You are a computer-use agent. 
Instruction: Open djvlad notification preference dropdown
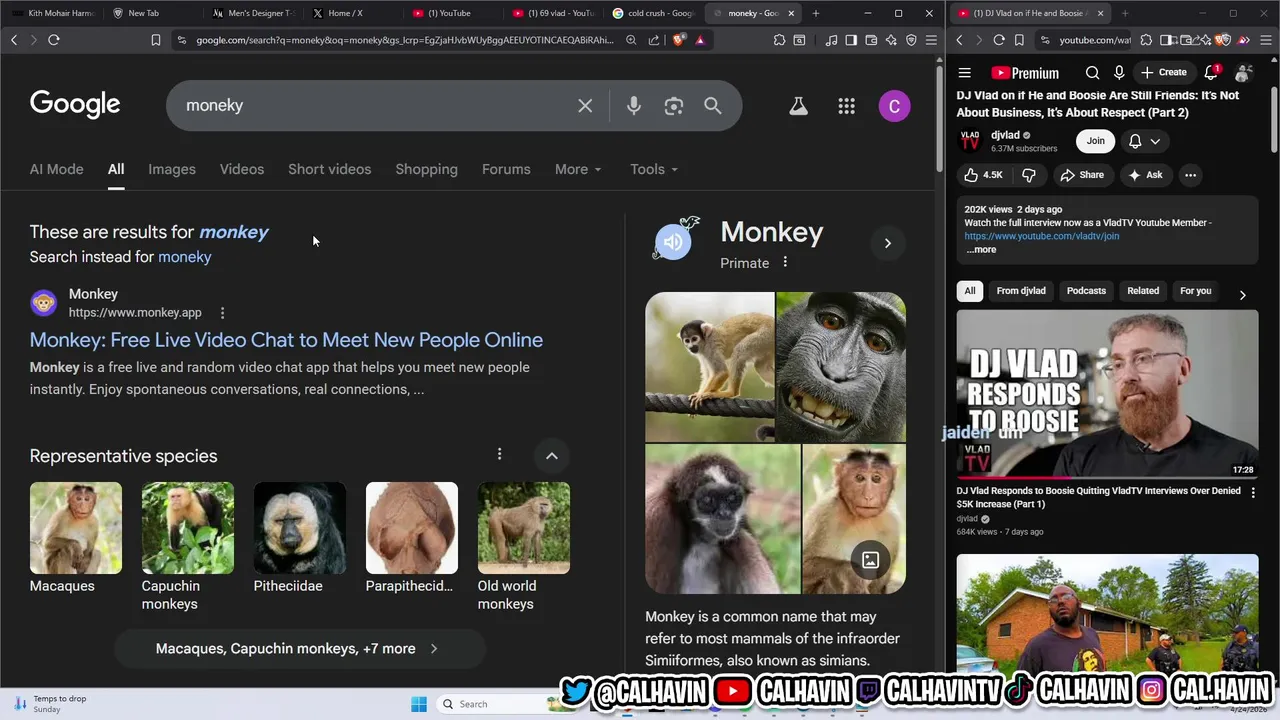1144,141
